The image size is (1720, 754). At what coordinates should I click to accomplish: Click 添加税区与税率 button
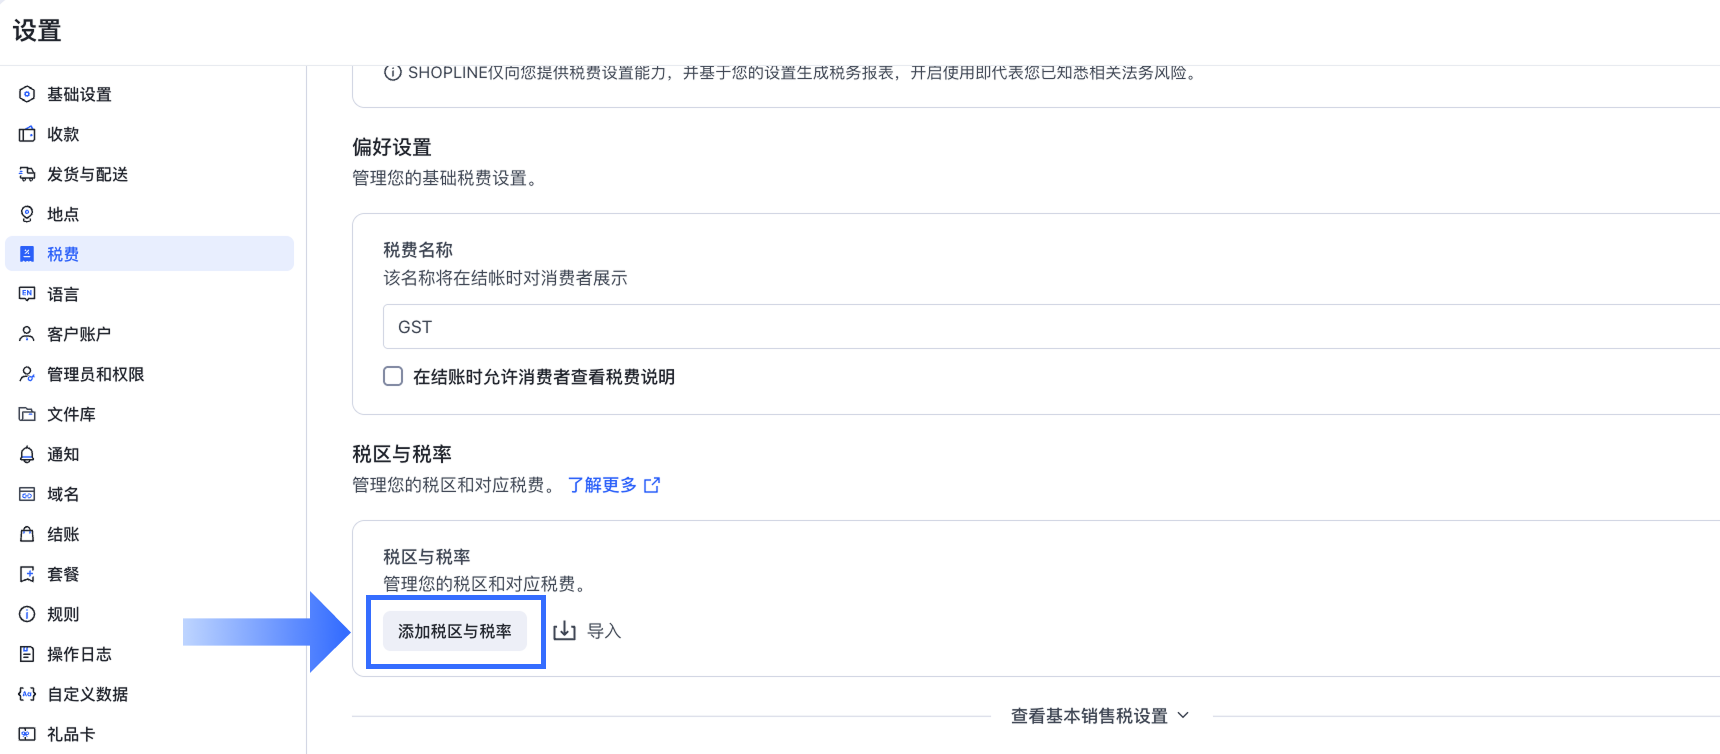tap(455, 631)
